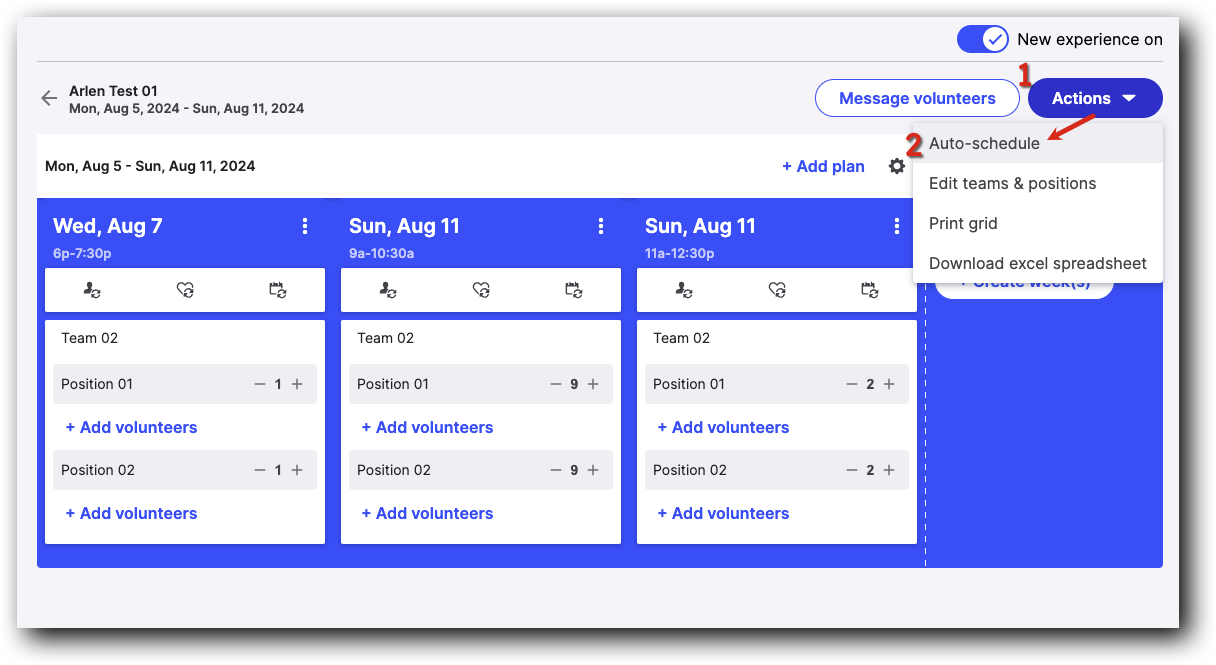This screenshot has height=665, width=1216.
Task: Click the Message volunteers button
Action: tap(917, 98)
